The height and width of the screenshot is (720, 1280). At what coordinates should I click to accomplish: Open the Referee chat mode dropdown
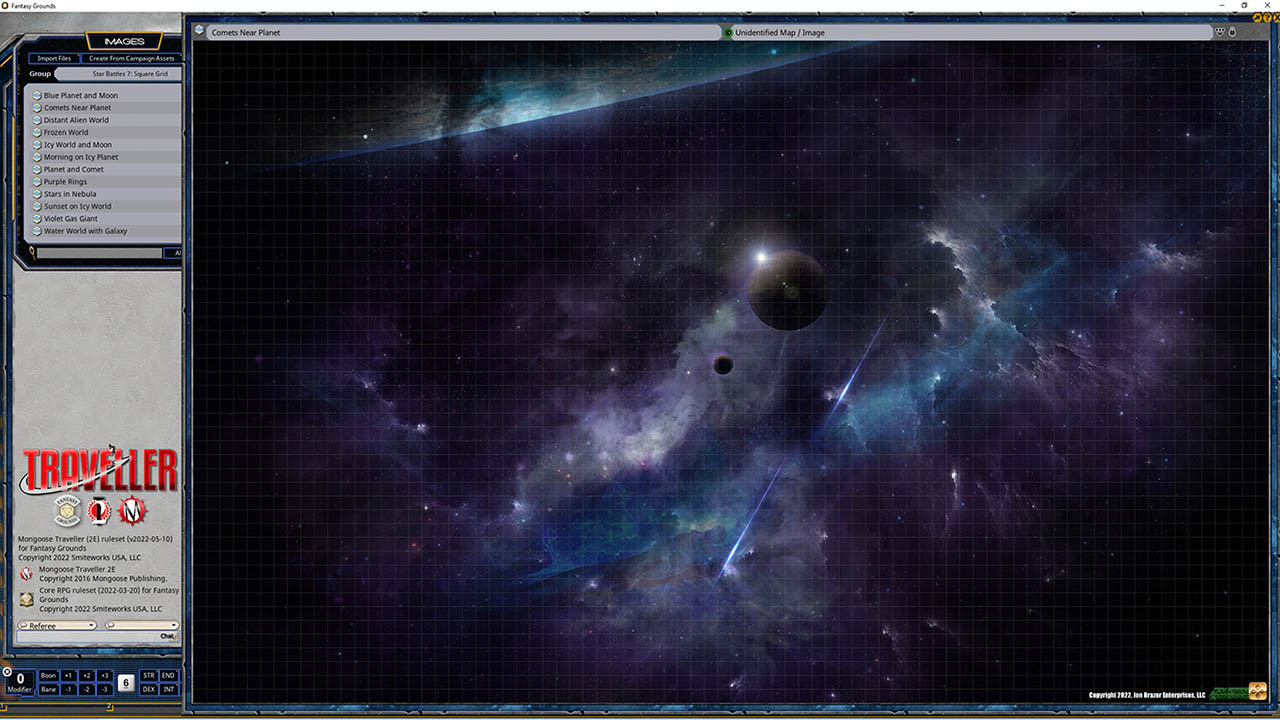tap(57, 624)
